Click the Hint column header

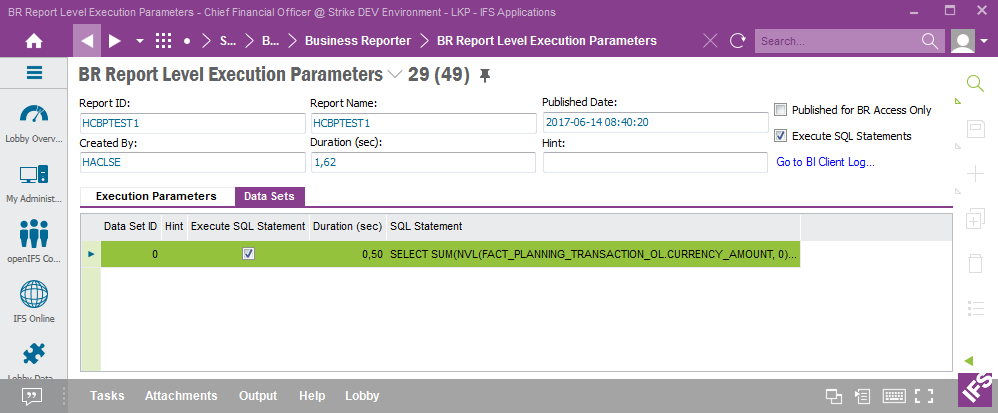[174, 227]
